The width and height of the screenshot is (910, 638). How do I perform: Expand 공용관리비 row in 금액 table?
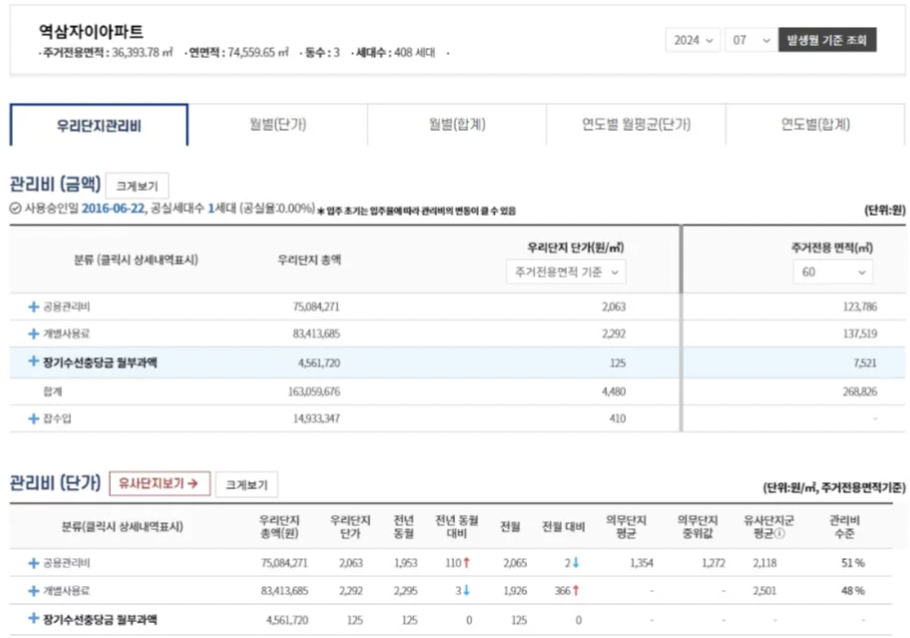click(x=34, y=307)
